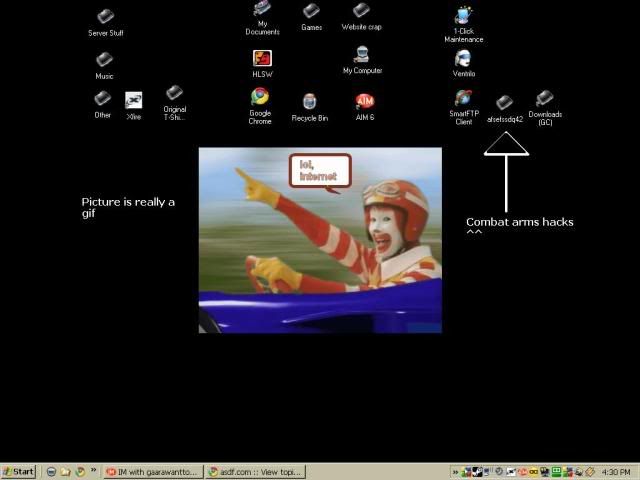Launch the Xfire desktop shortcut

tap(133, 106)
